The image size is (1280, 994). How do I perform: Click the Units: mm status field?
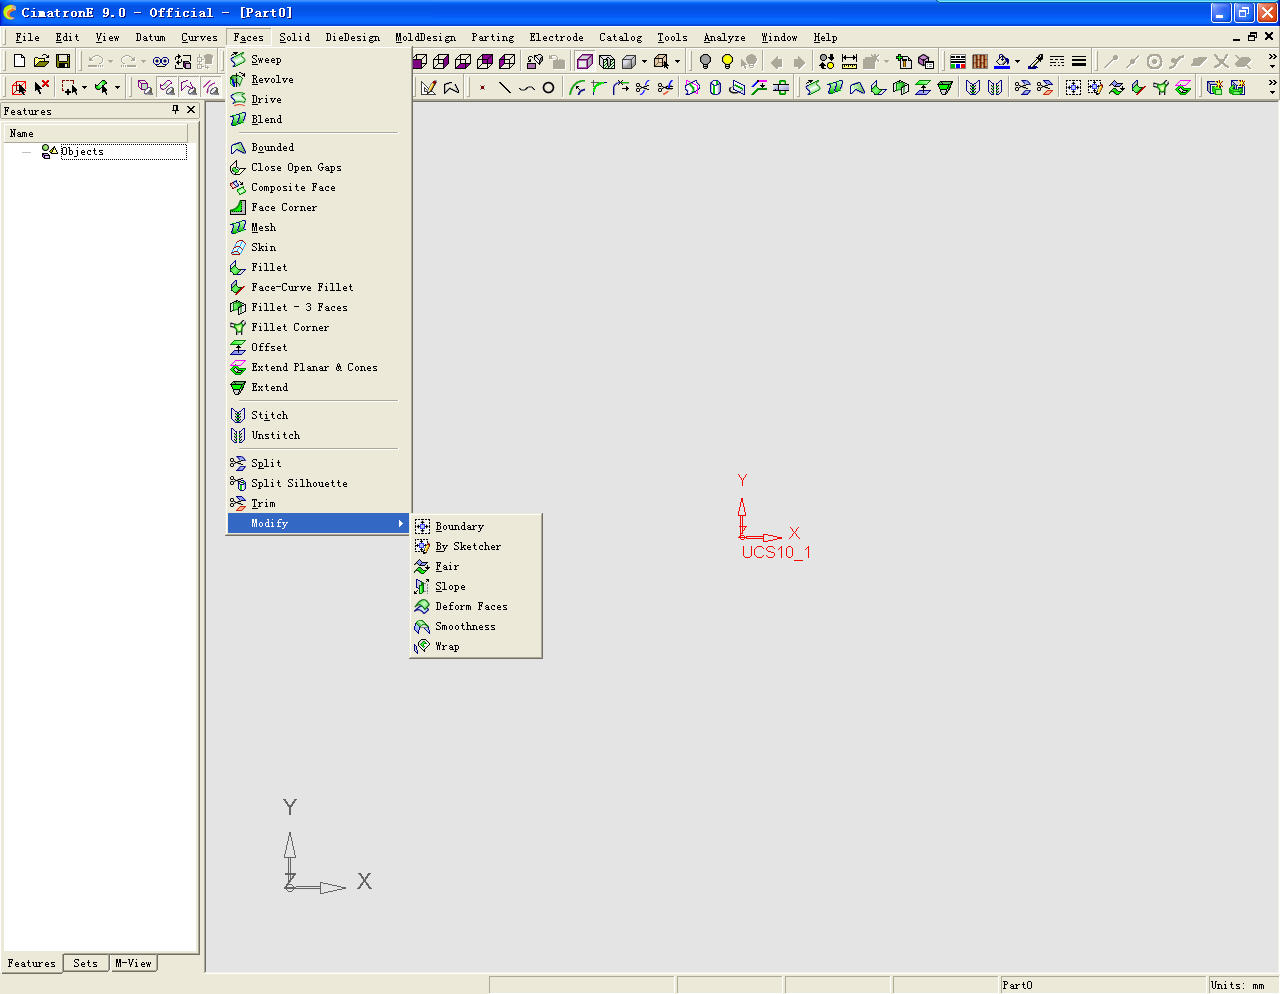click(1243, 985)
